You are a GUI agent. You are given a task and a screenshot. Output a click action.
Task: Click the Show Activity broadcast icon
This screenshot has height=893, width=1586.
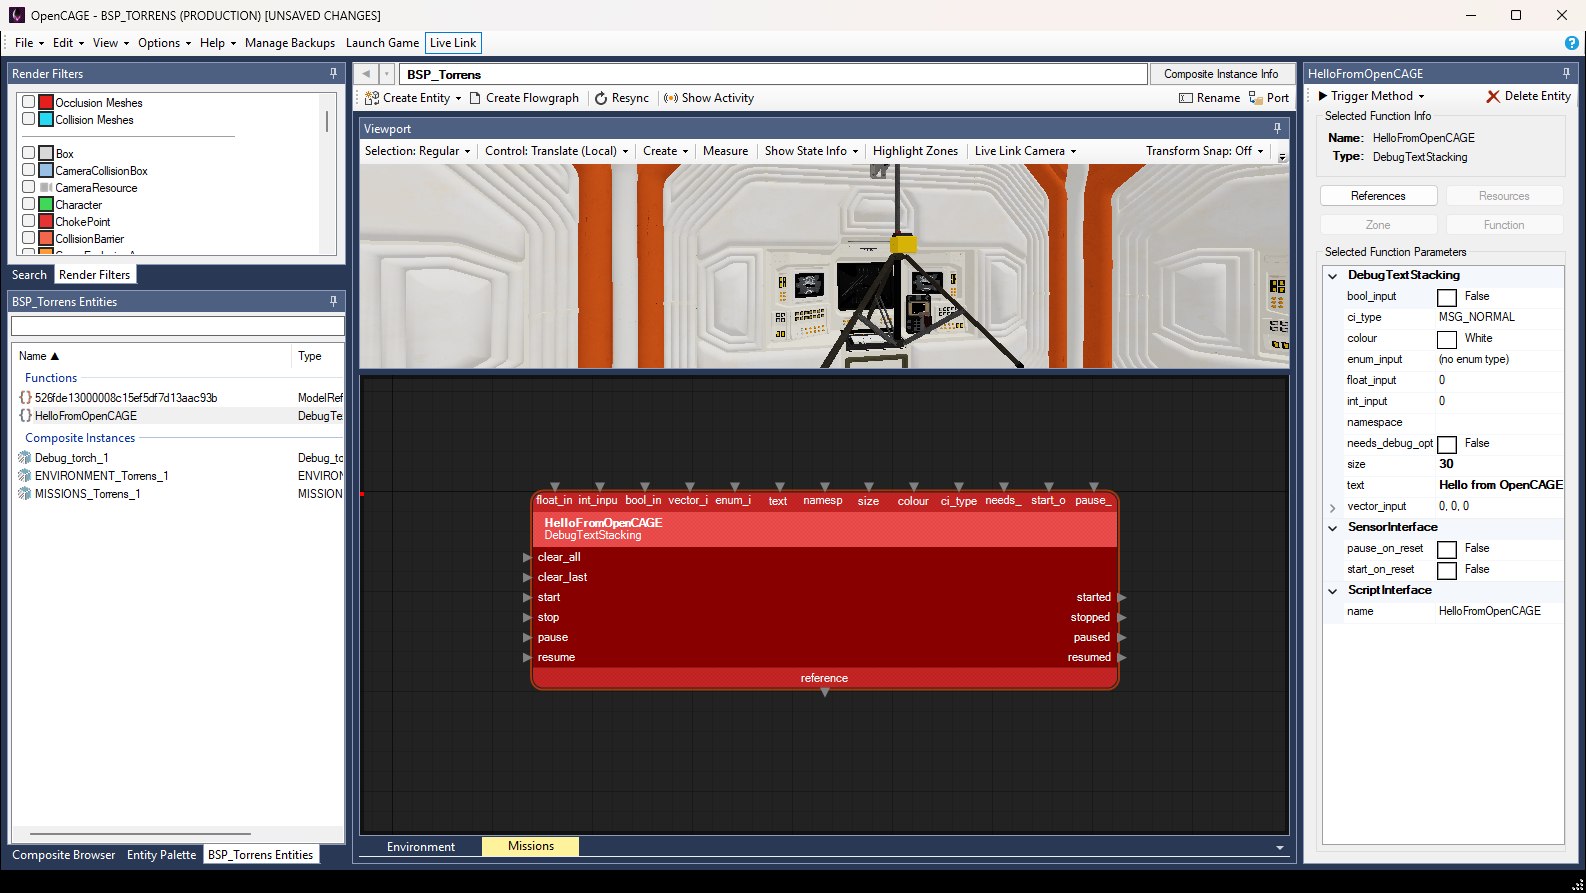coord(671,98)
